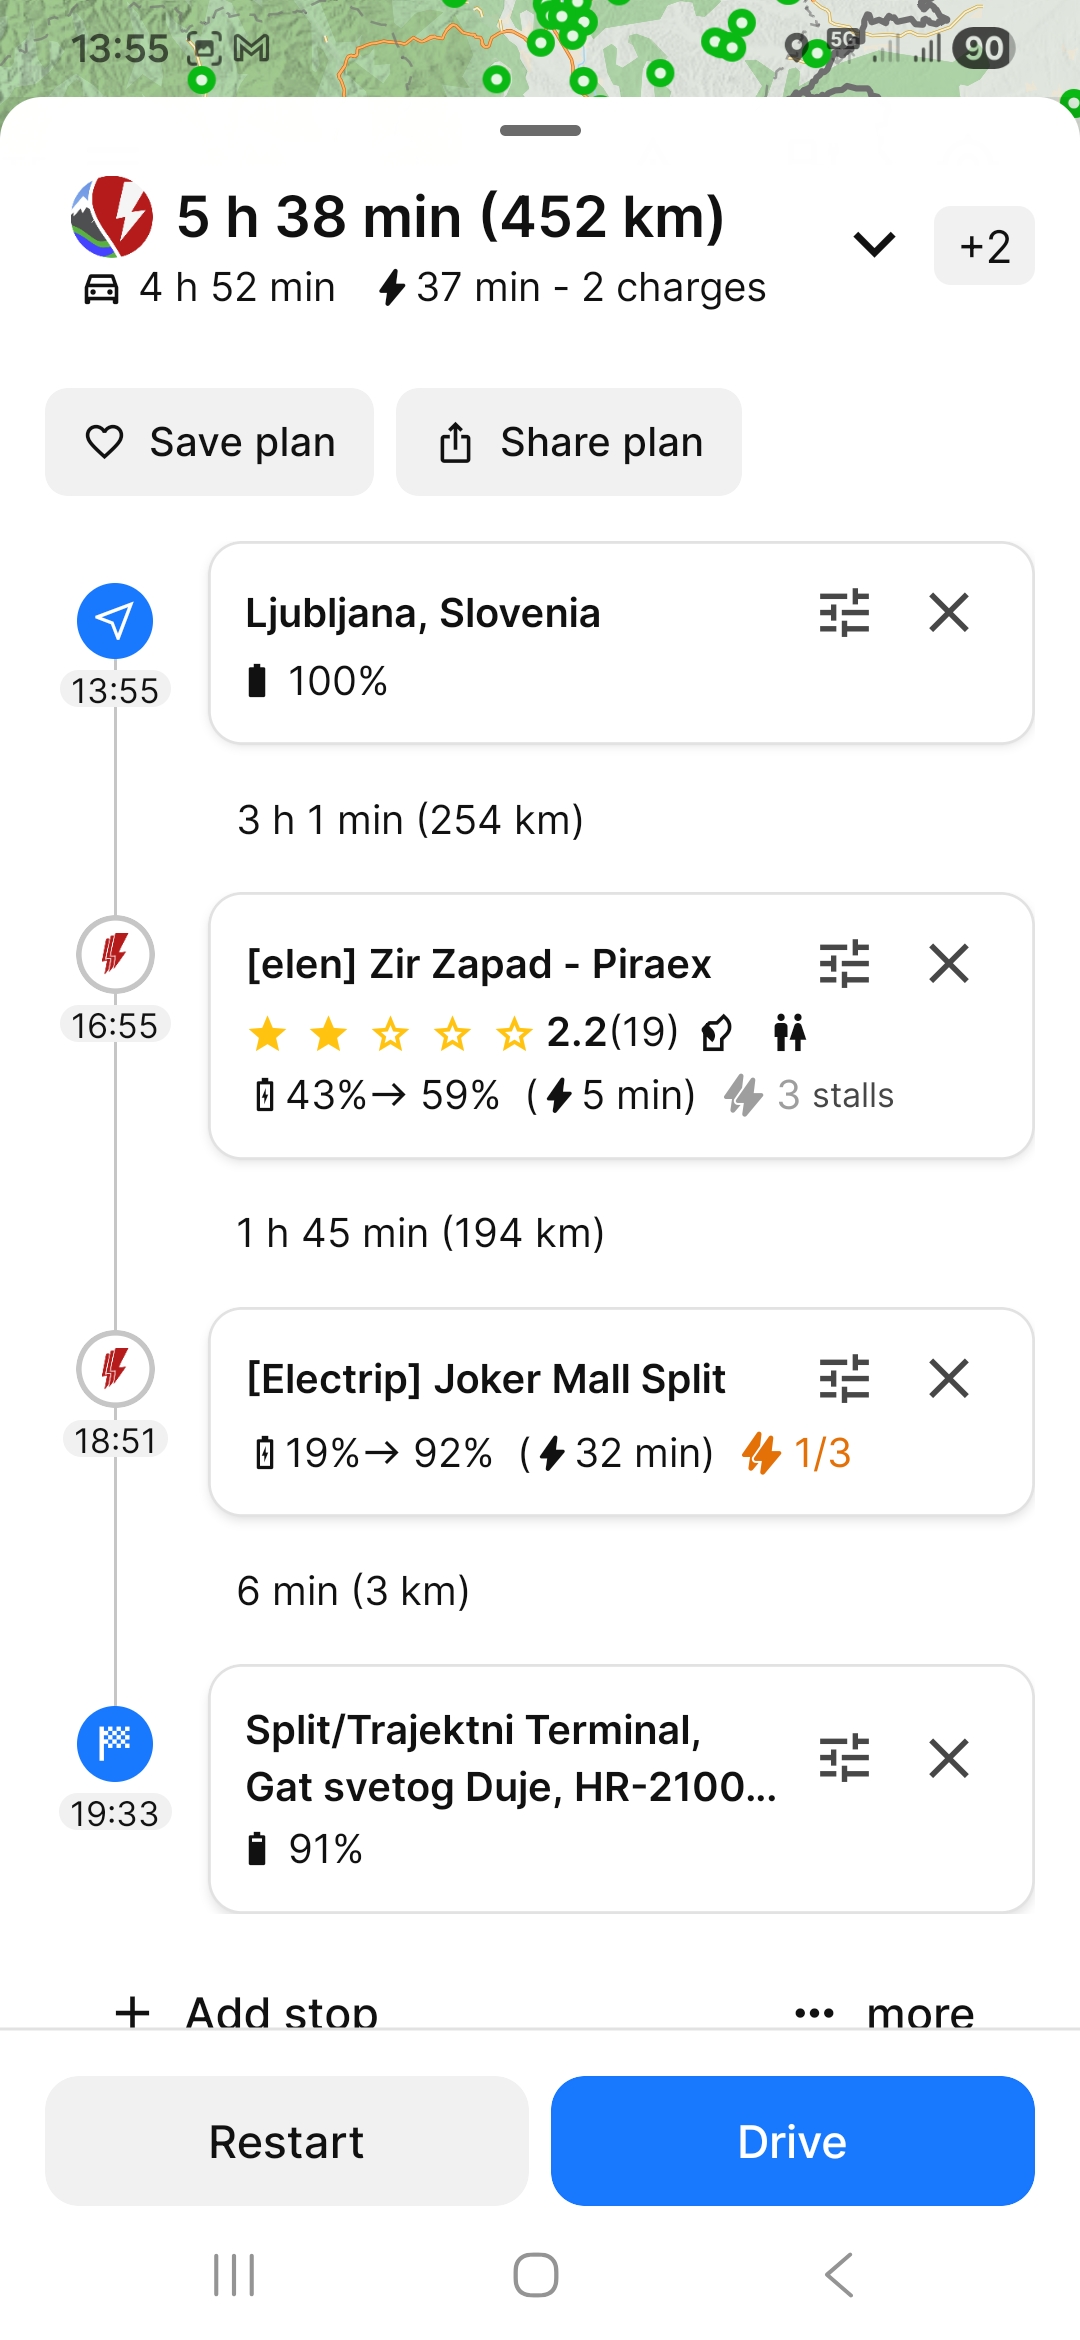The width and height of the screenshot is (1080, 2340).
Task: Tap the checkered flag destination marker
Action: coord(115,1743)
